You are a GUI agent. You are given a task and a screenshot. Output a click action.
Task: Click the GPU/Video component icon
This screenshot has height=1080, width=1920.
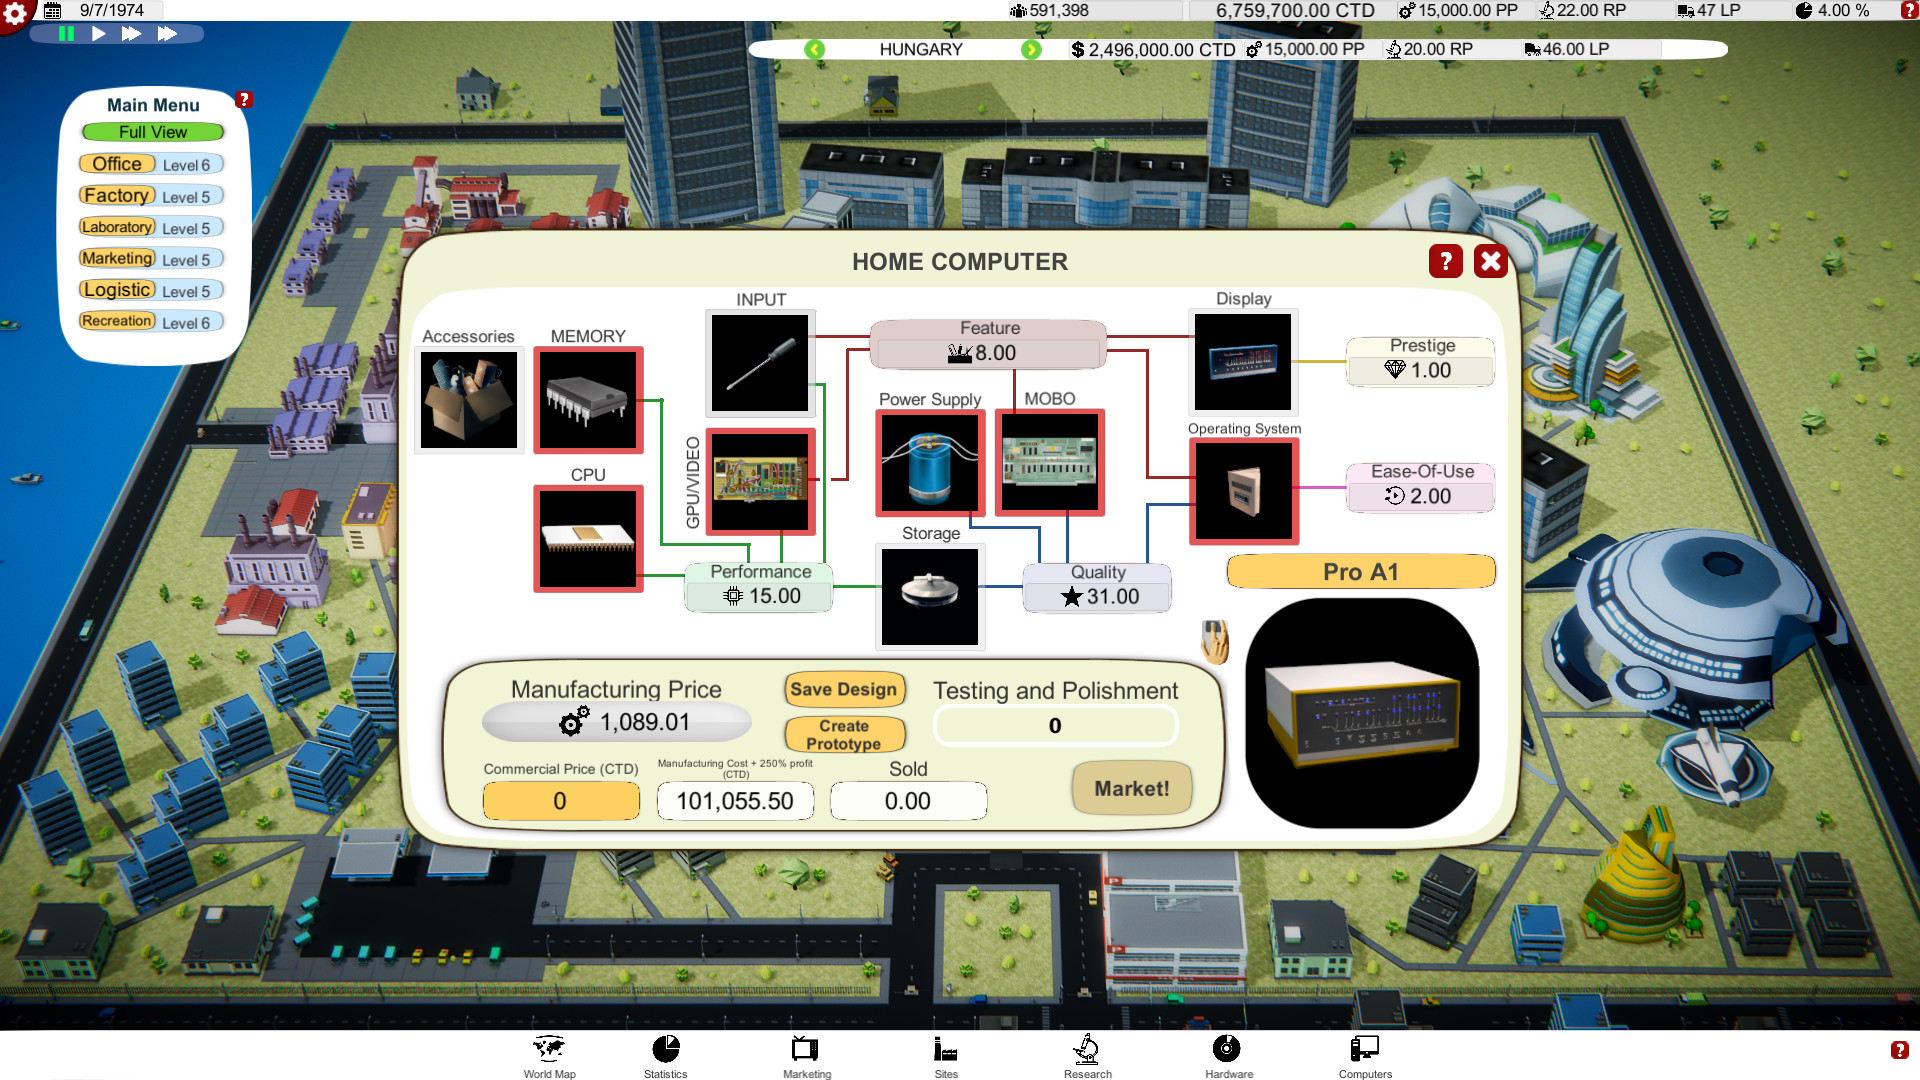(760, 479)
